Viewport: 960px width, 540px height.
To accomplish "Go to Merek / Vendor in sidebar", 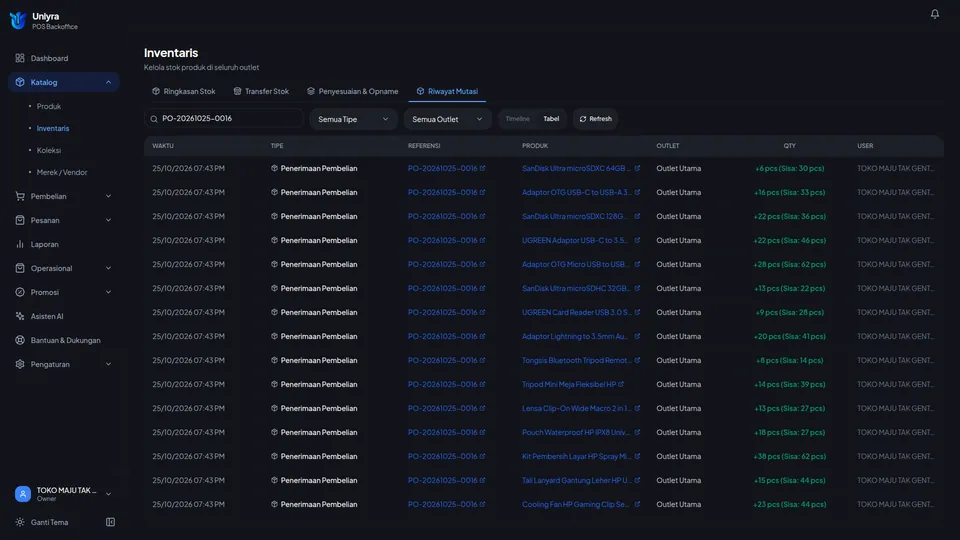I will pyautogui.click(x=62, y=172).
